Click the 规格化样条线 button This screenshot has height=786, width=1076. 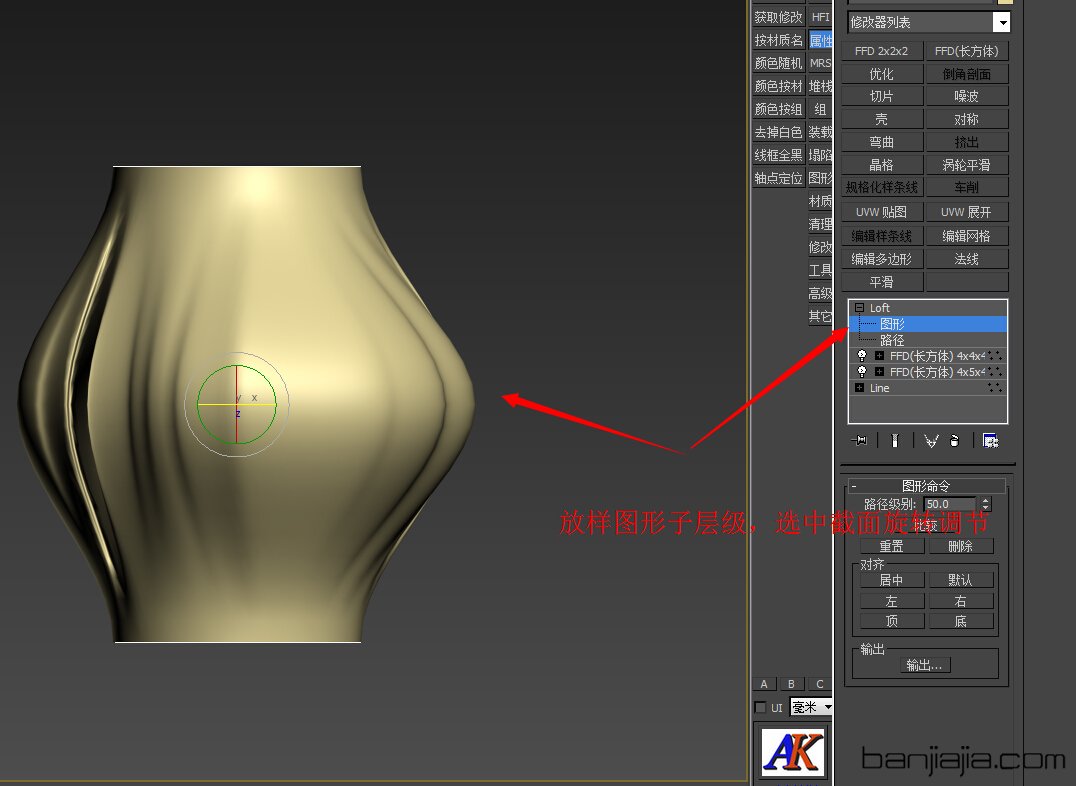[x=882, y=187]
